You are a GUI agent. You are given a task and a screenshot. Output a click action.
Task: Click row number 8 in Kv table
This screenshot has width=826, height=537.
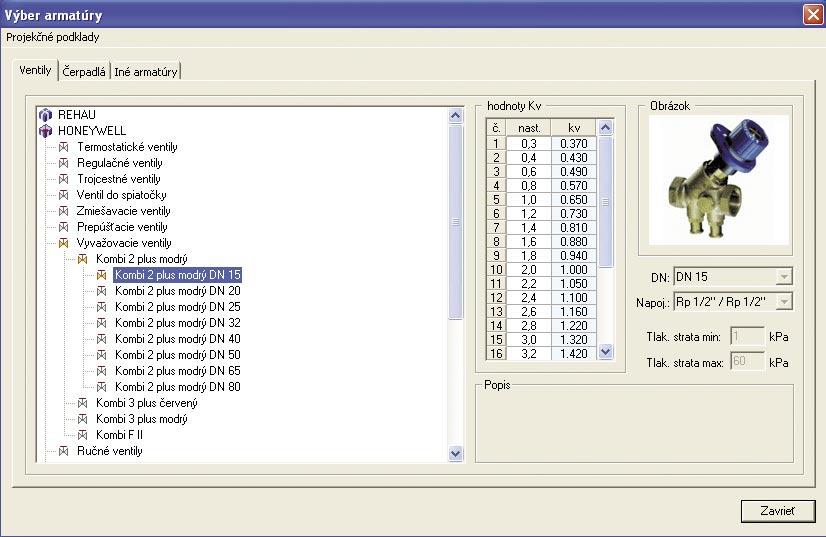click(496, 242)
